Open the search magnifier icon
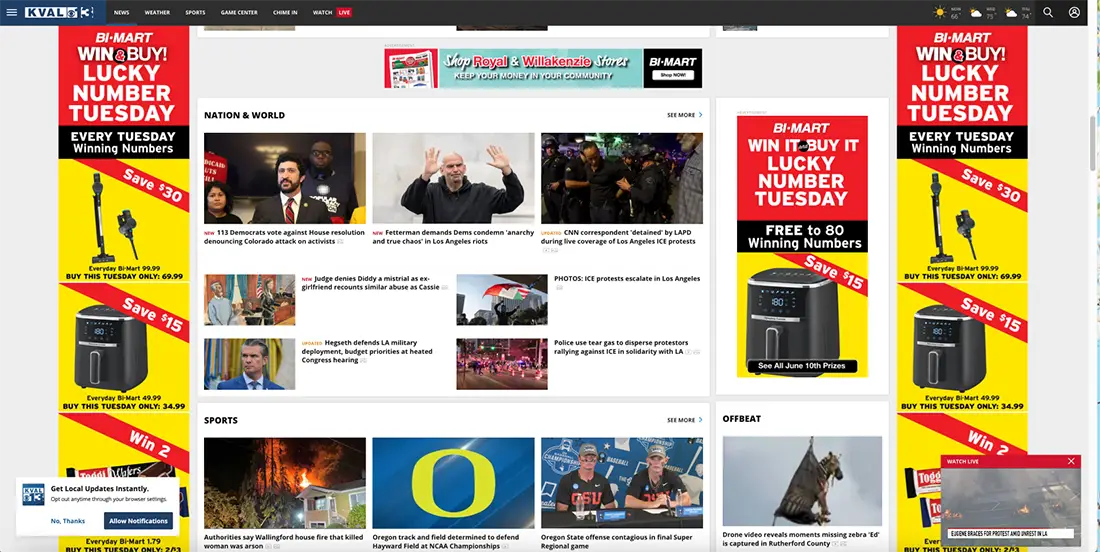 coord(1048,13)
